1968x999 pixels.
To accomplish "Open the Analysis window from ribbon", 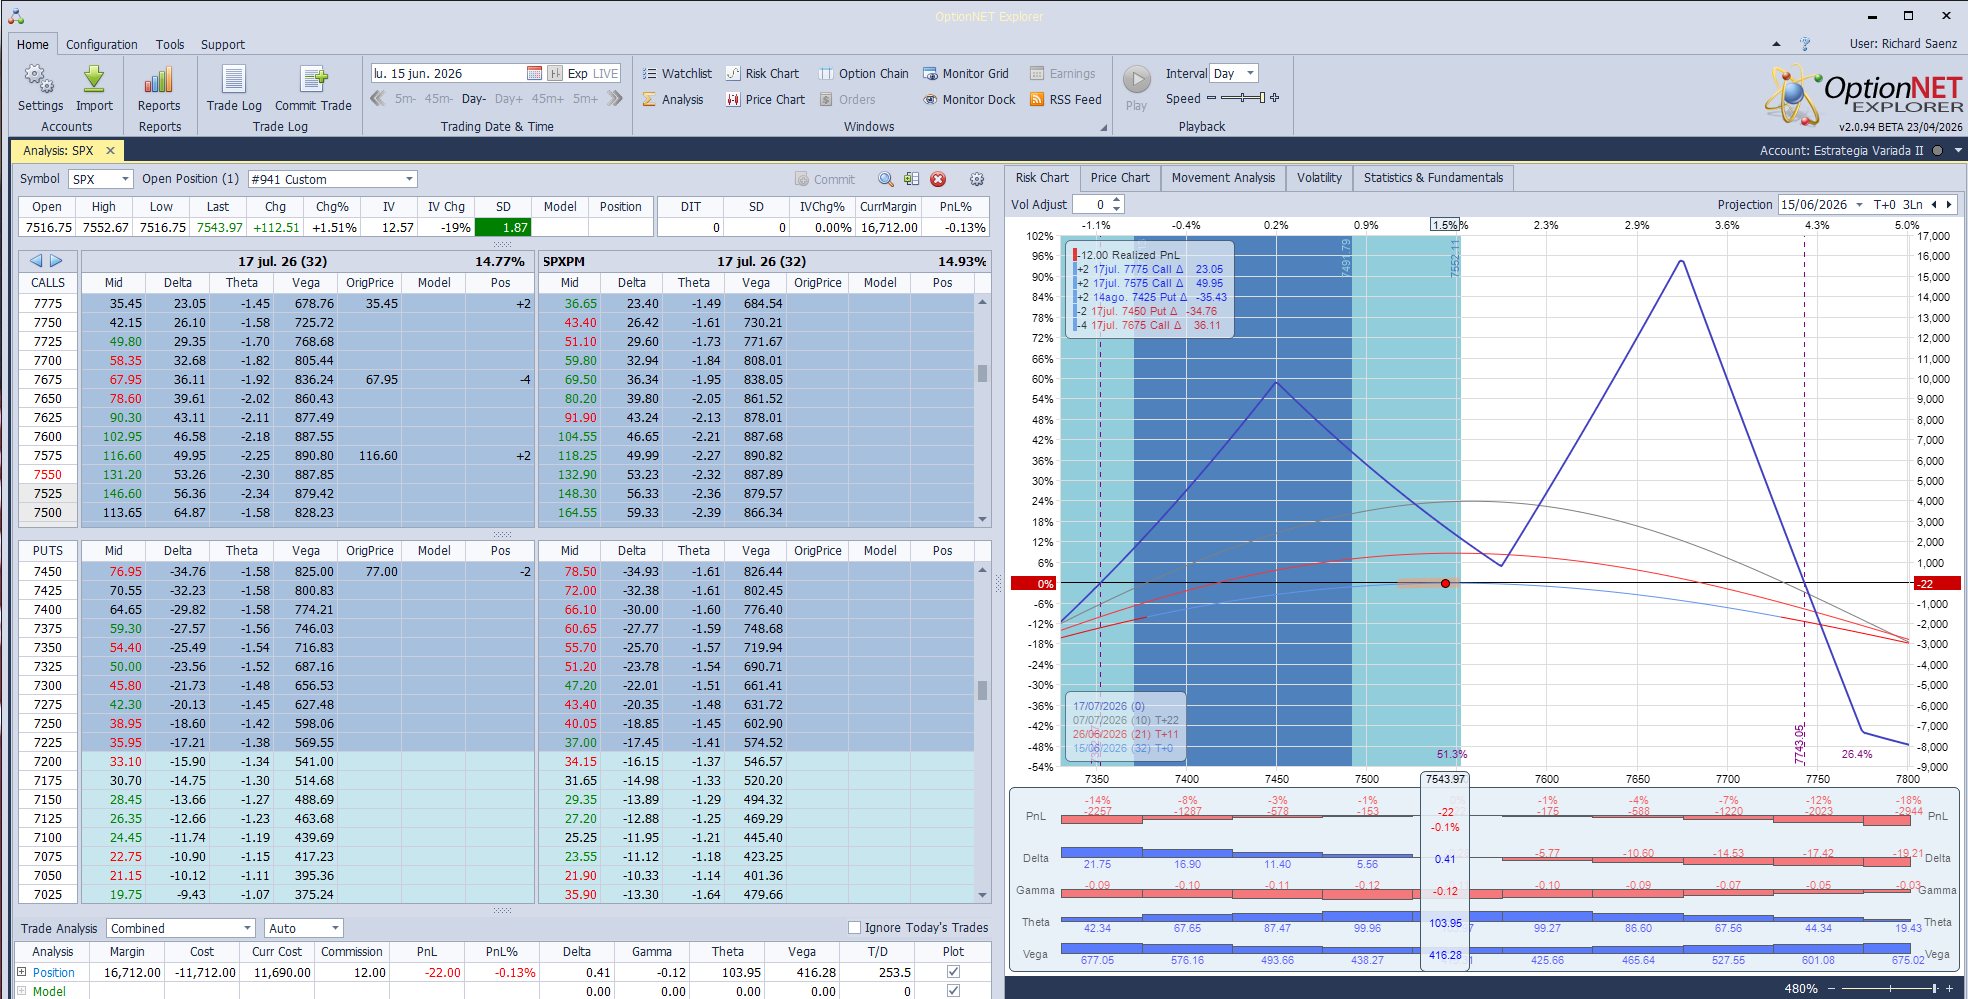I will [x=673, y=99].
